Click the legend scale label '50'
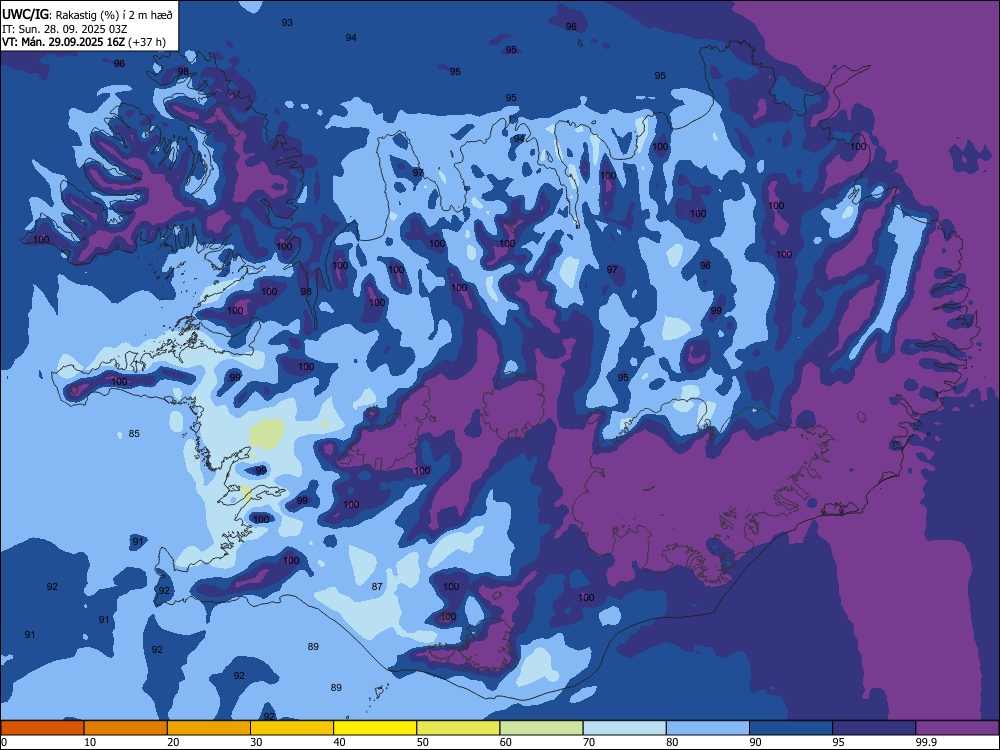Screen dimensions: 1000x750 (x=422, y=742)
